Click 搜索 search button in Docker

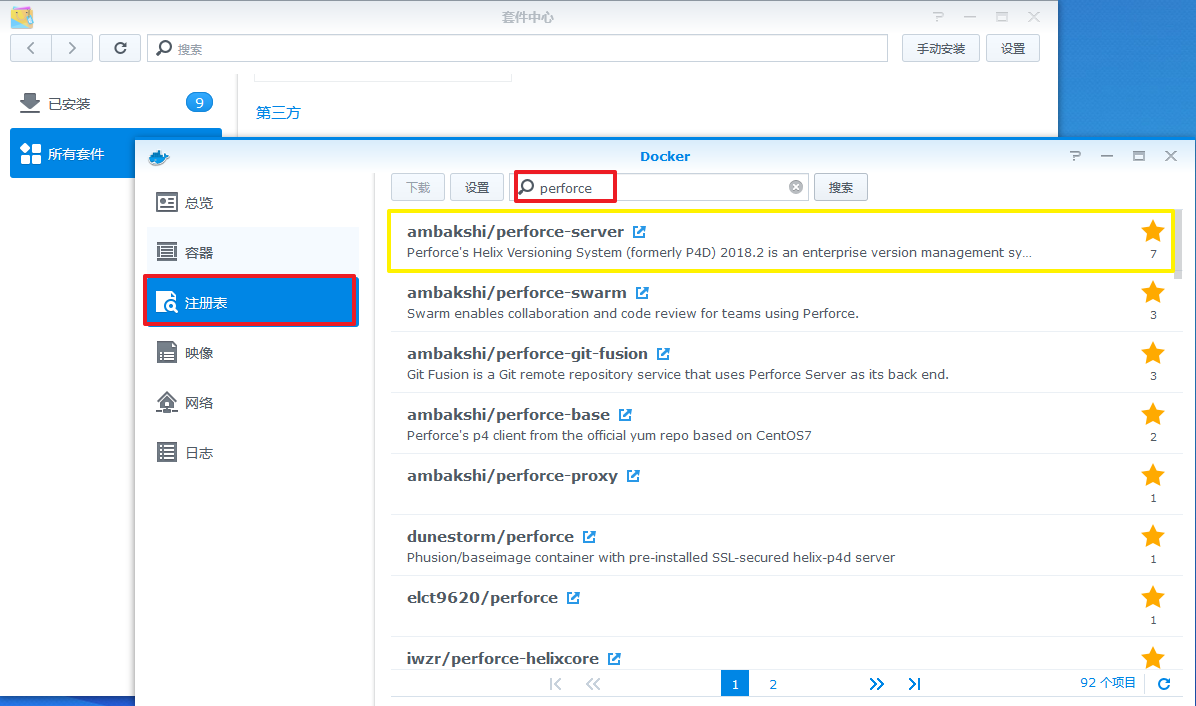pos(841,188)
